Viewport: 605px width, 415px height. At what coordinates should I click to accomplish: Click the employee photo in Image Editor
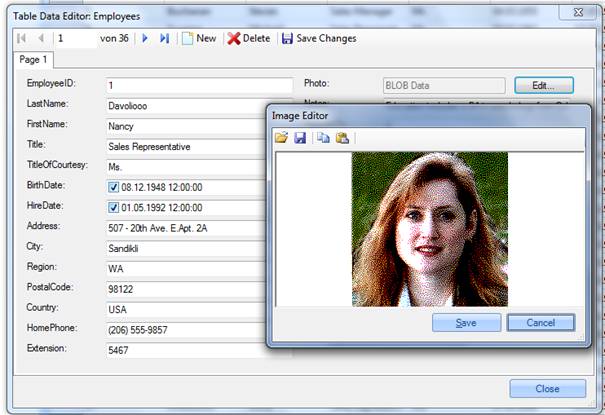point(429,229)
